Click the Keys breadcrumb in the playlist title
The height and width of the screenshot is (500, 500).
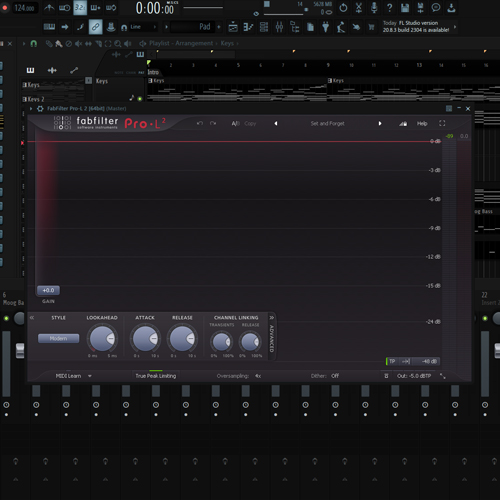pyautogui.click(x=227, y=43)
